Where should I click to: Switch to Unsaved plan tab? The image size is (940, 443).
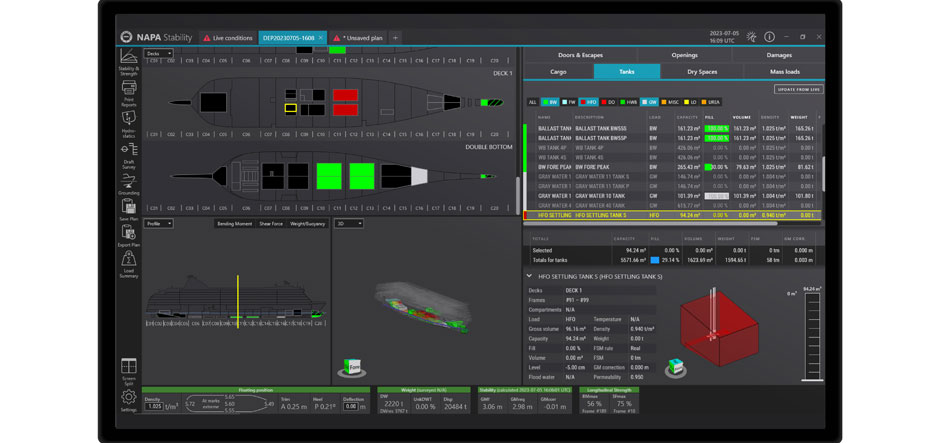click(x=358, y=38)
